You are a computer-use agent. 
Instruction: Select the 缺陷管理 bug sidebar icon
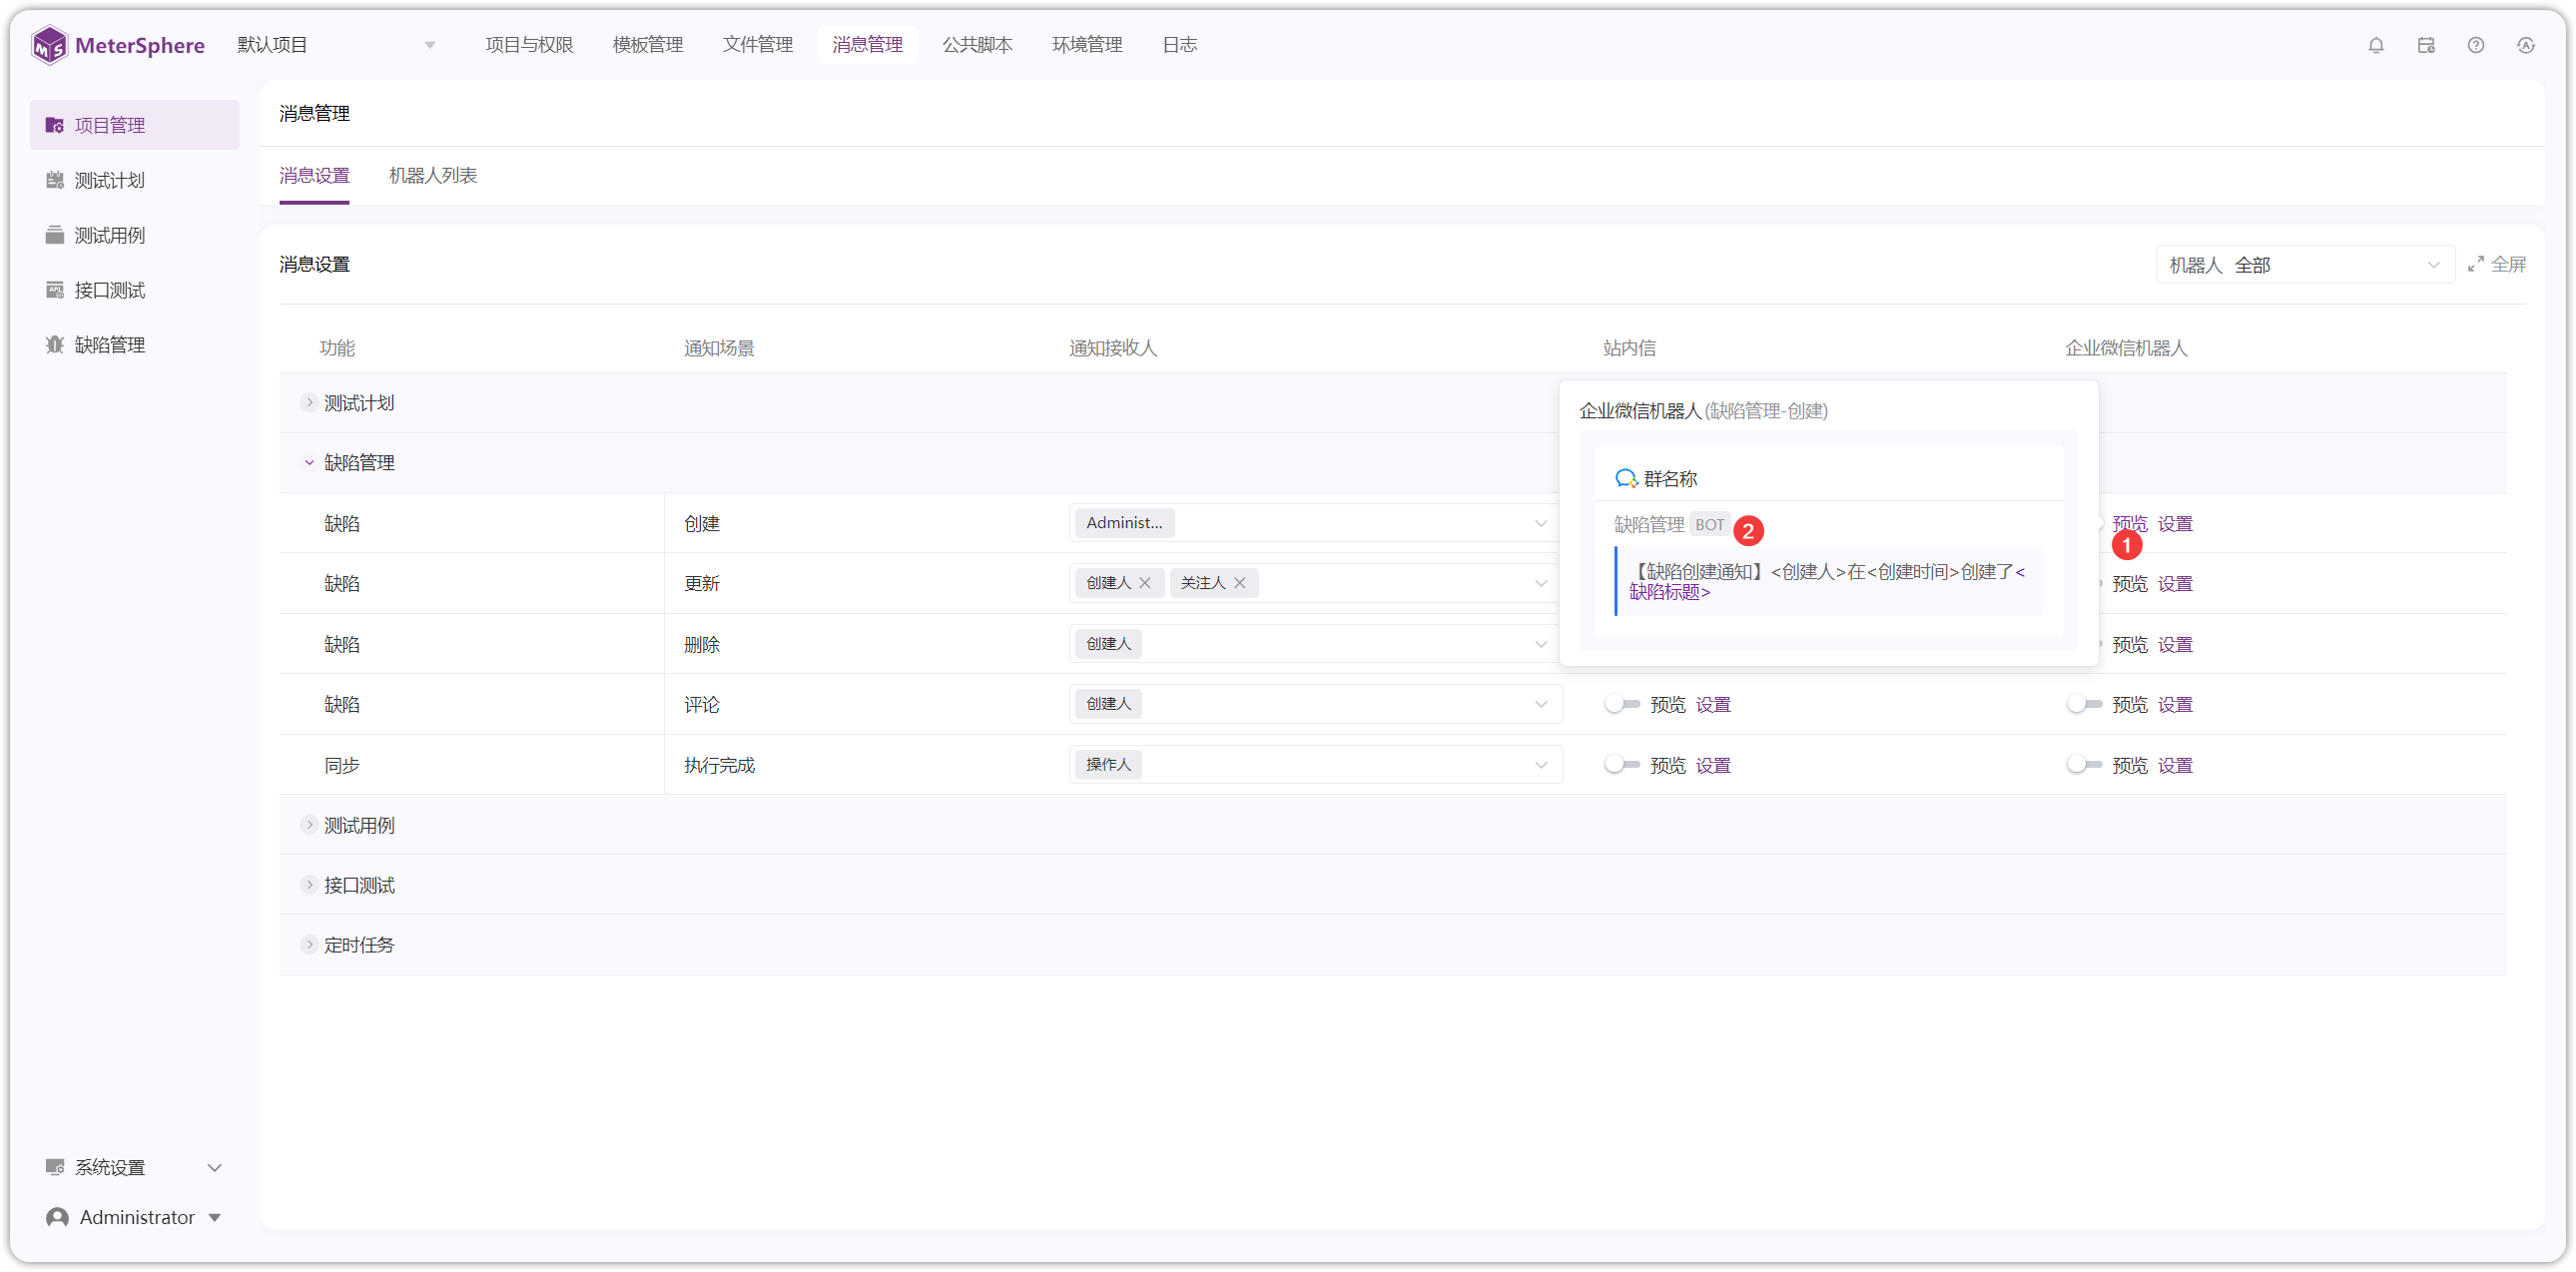click(x=55, y=345)
